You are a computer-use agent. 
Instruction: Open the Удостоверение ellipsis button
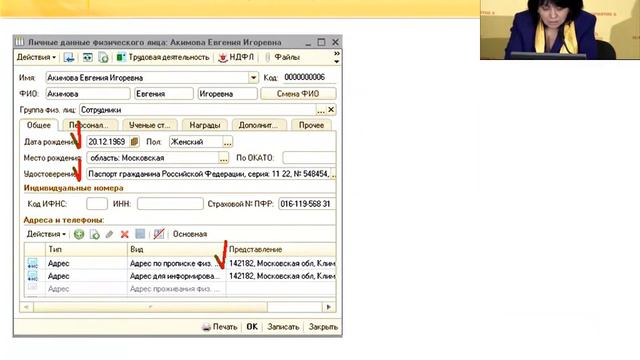pyautogui.click(x=333, y=174)
